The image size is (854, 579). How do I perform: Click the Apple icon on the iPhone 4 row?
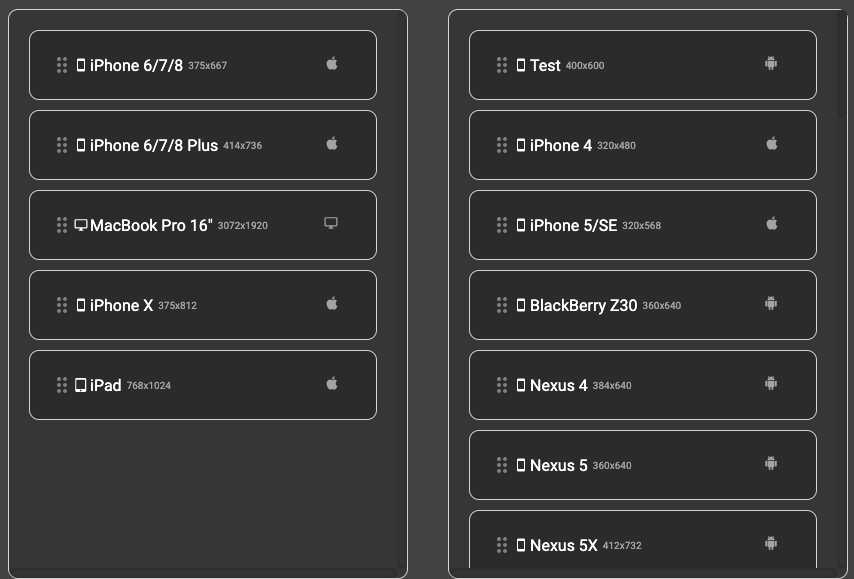(x=772, y=144)
